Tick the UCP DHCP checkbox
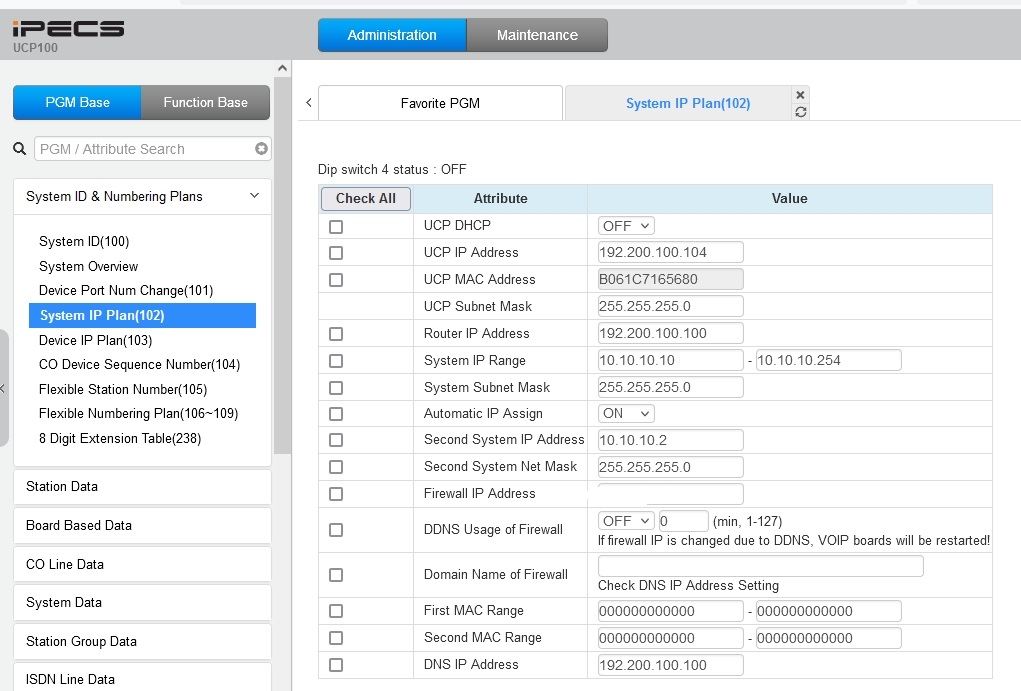Image resolution: width=1021 pixels, height=691 pixels. (x=336, y=227)
